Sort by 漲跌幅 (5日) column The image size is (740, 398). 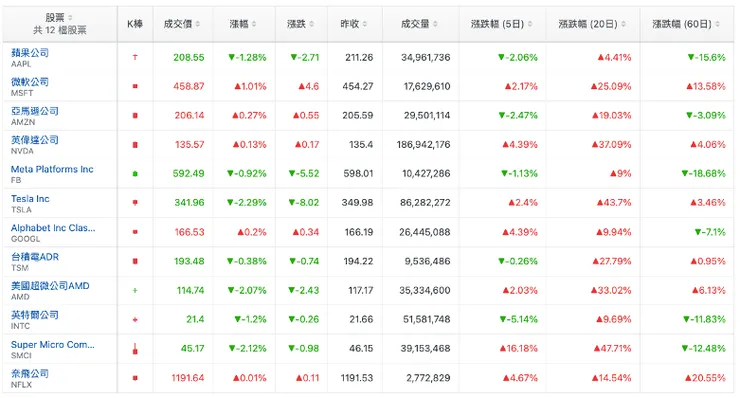click(502, 24)
